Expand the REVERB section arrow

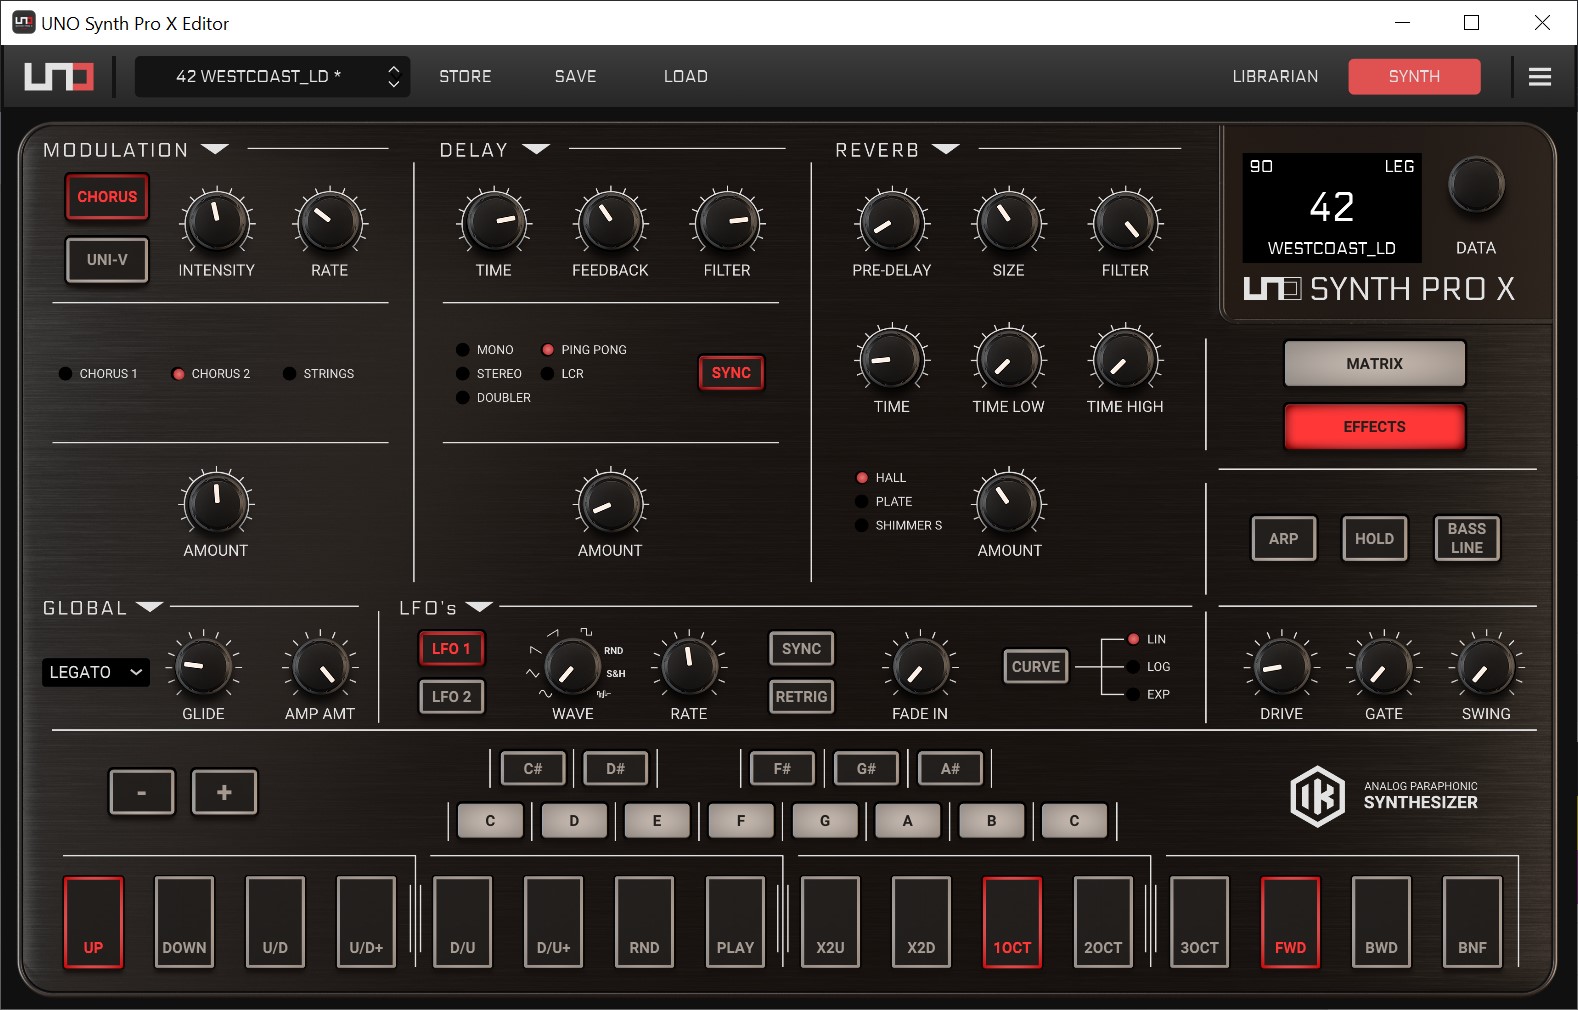pyautogui.click(x=945, y=149)
